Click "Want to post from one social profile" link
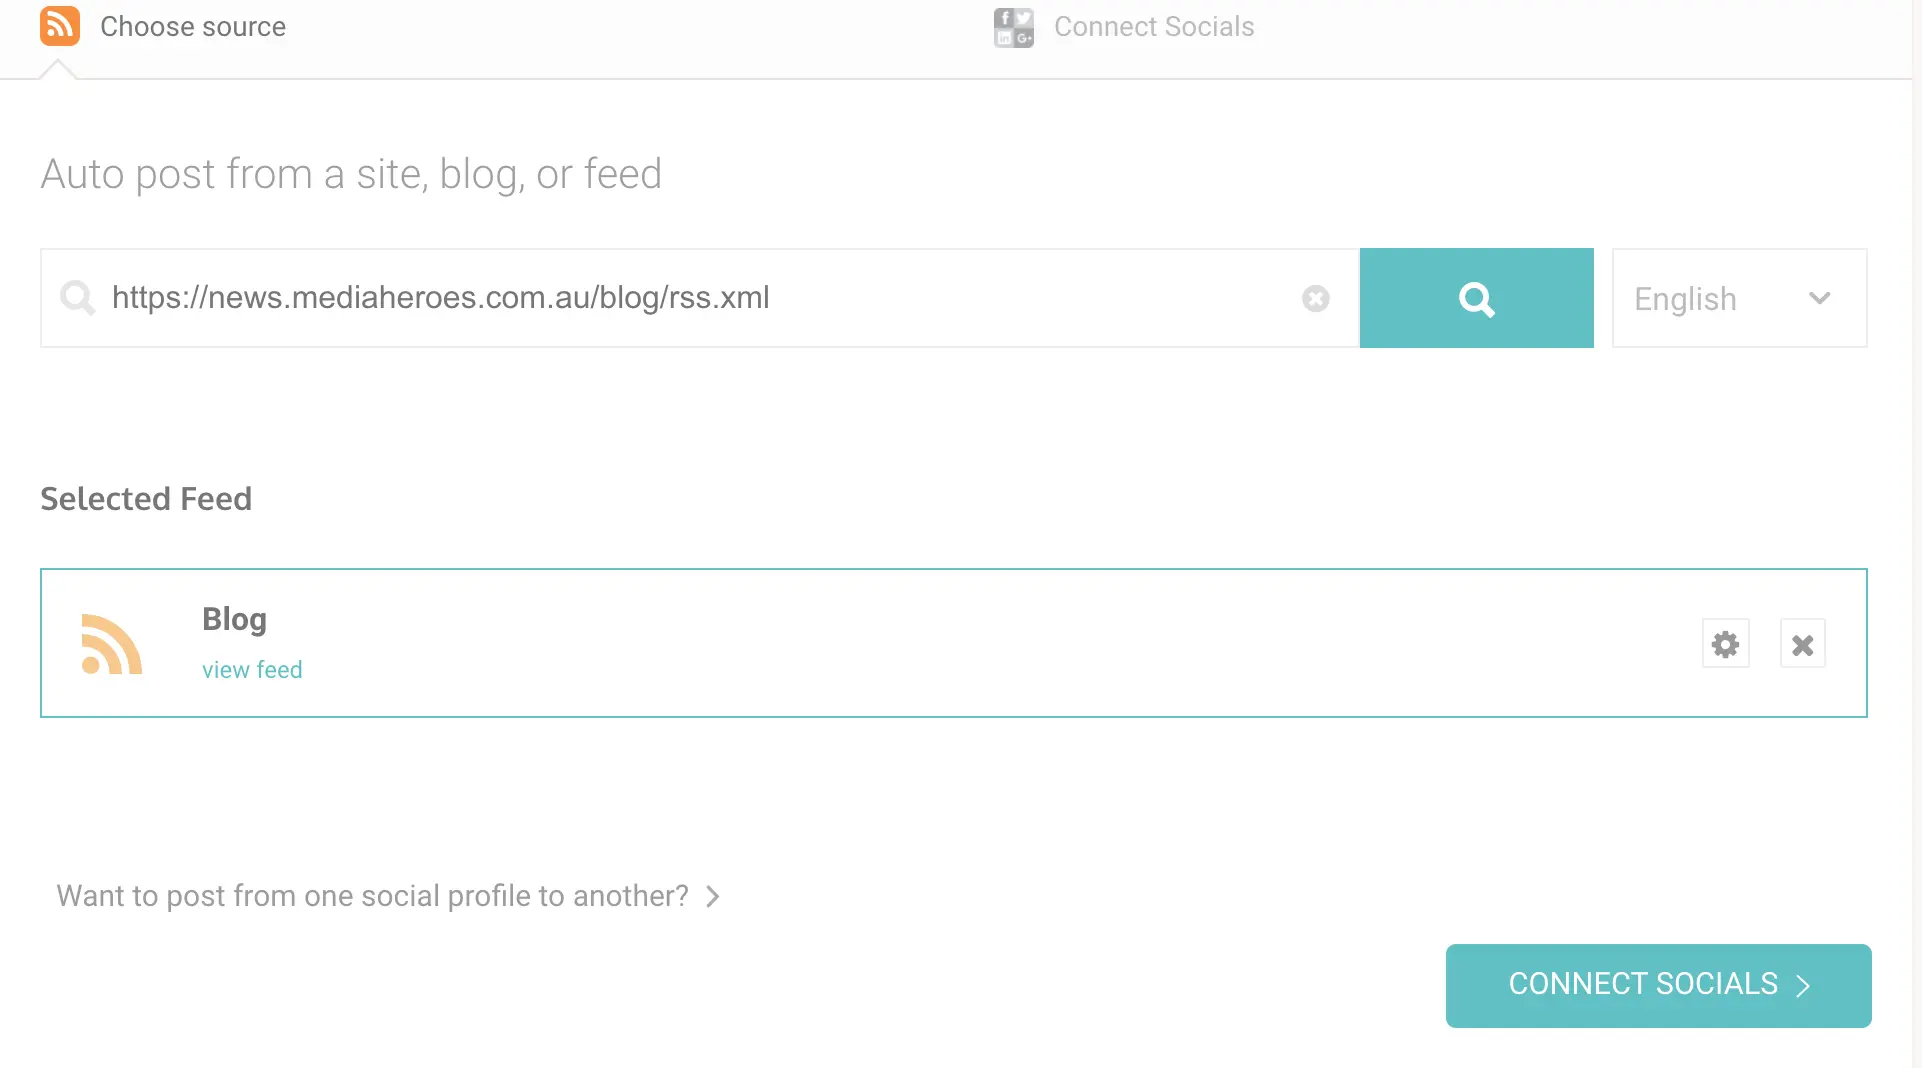 click(x=372, y=896)
